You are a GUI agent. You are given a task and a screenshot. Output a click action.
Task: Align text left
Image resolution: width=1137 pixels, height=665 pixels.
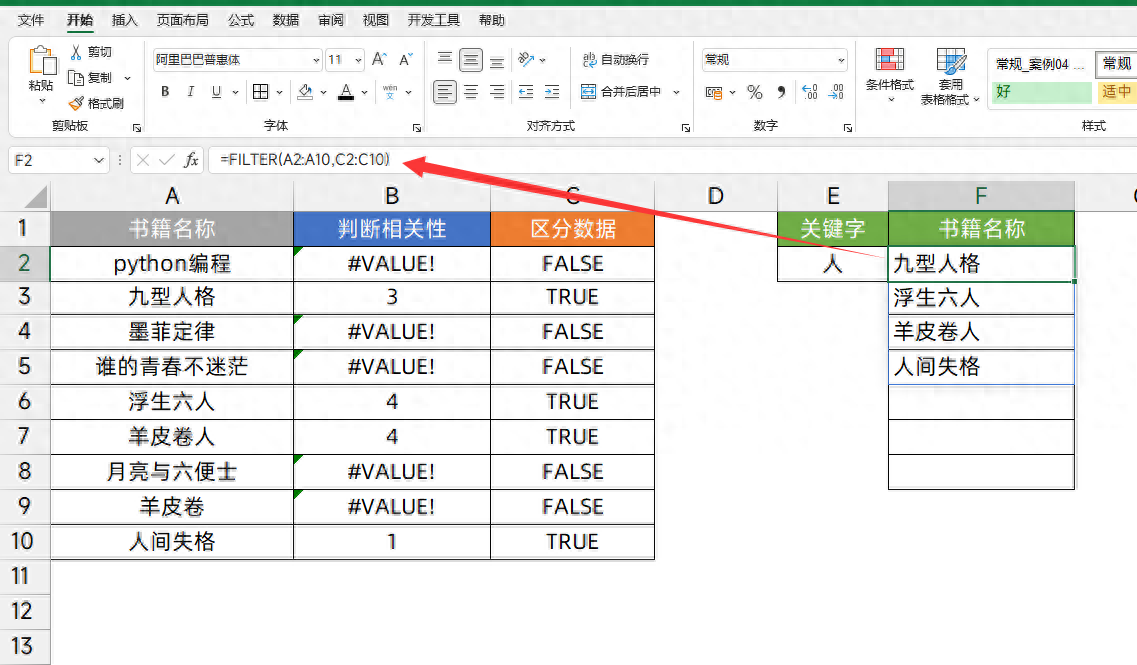[x=445, y=92]
